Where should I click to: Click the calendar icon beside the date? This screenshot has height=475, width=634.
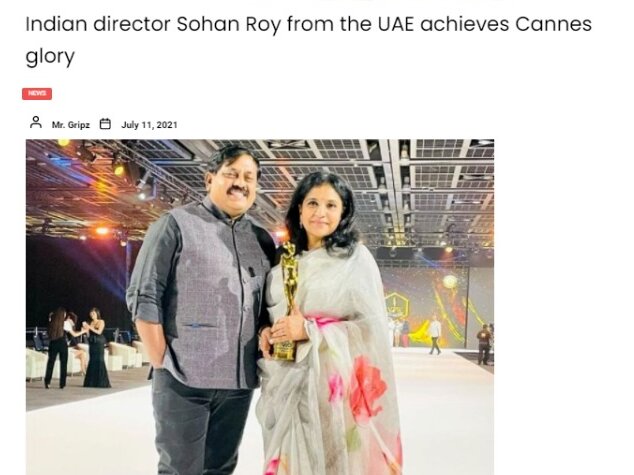pyautogui.click(x=105, y=123)
